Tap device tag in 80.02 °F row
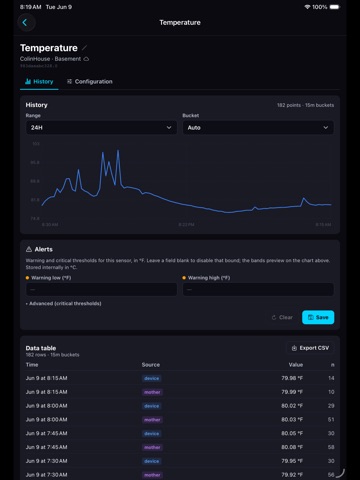 152,406
